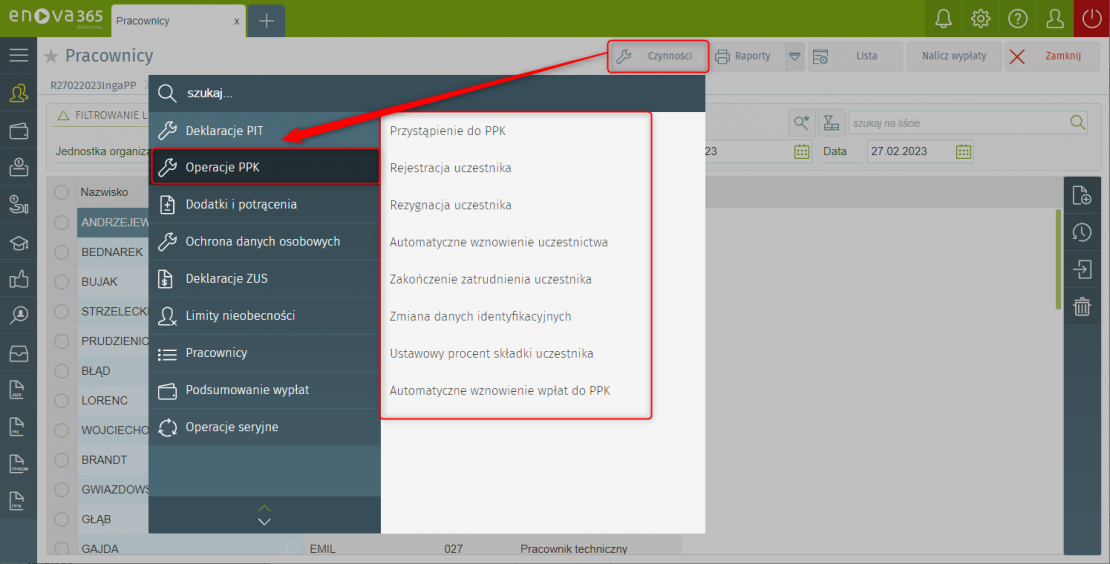Open the Deklaracje ZUS menu item
Viewport: 1110px width, 564px height.
pos(226,279)
